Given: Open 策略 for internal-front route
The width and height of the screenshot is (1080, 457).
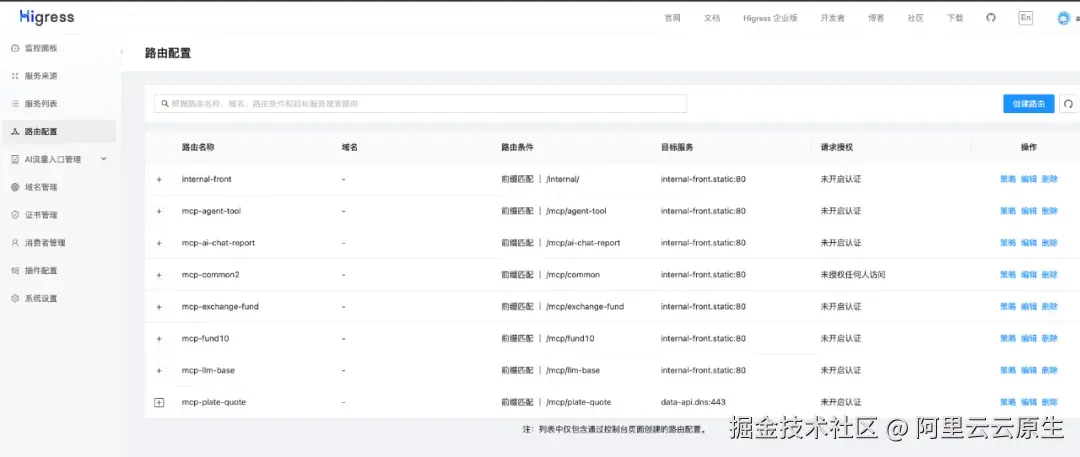Looking at the screenshot, I should point(1008,179).
